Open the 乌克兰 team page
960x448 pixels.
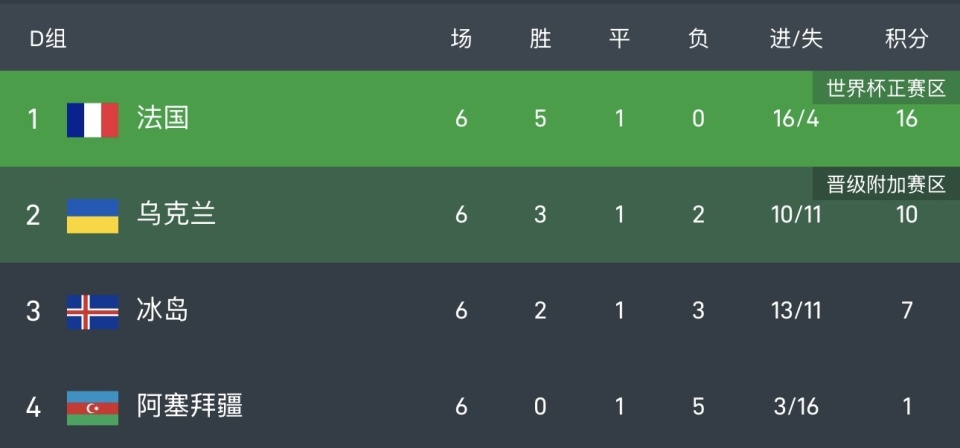[176, 215]
